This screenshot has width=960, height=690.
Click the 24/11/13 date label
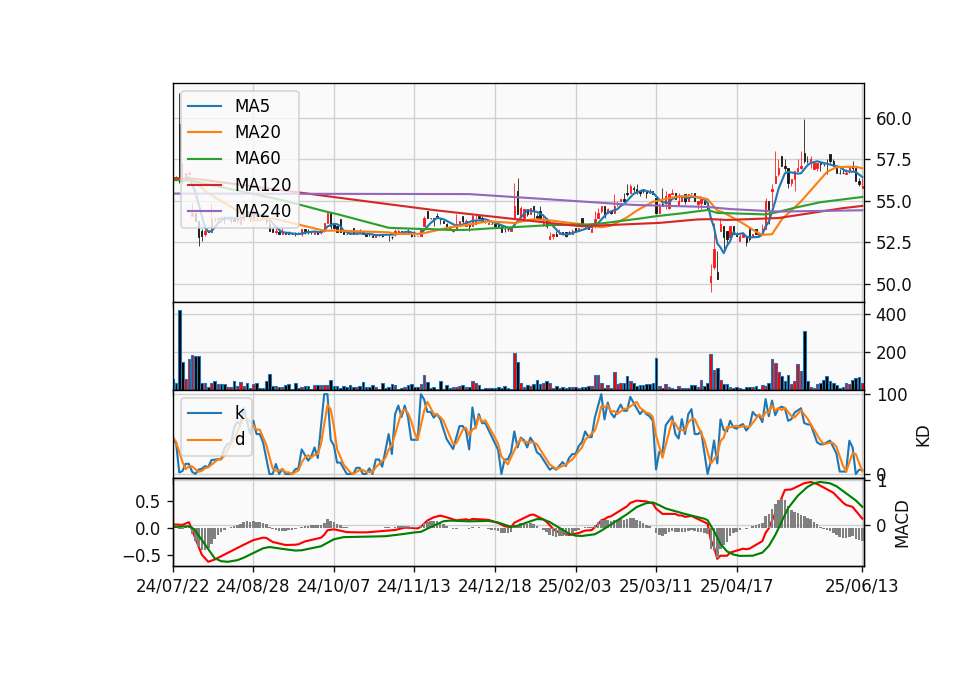click(x=414, y=586)
